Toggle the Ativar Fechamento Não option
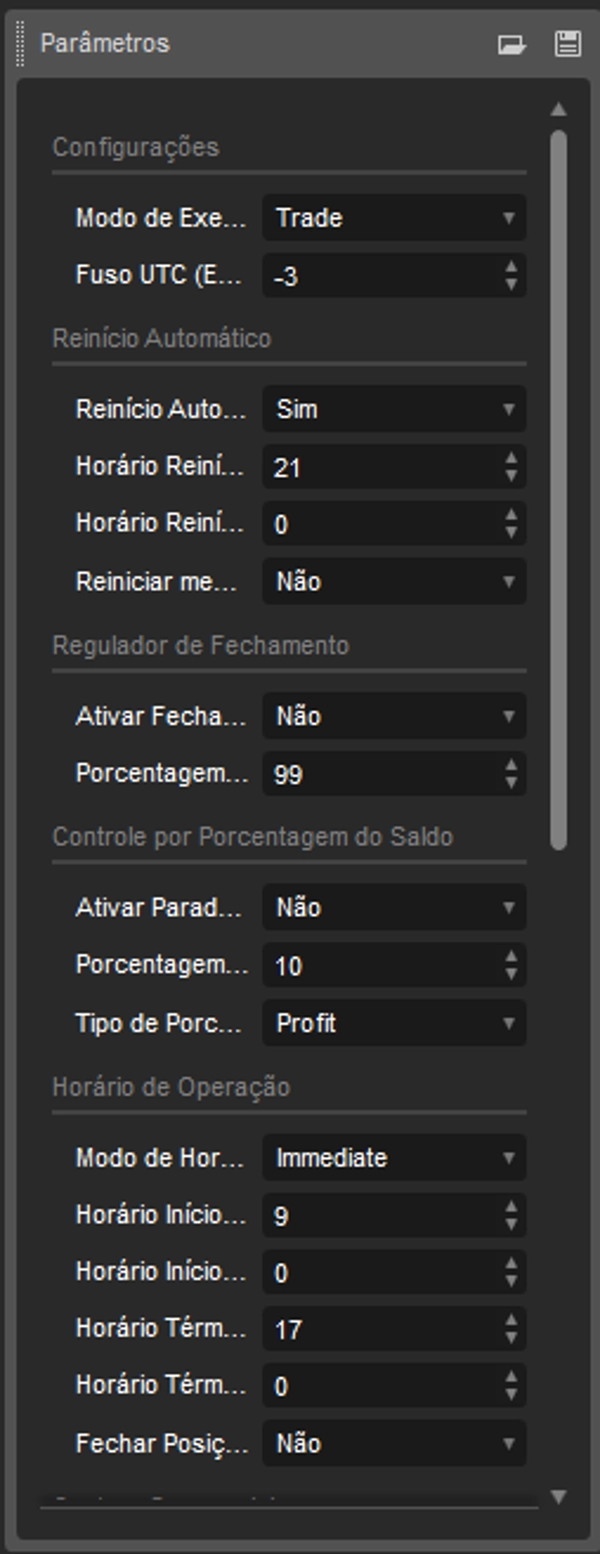The height and width of the screenshot is (1554, 600). tap(394, 716)
